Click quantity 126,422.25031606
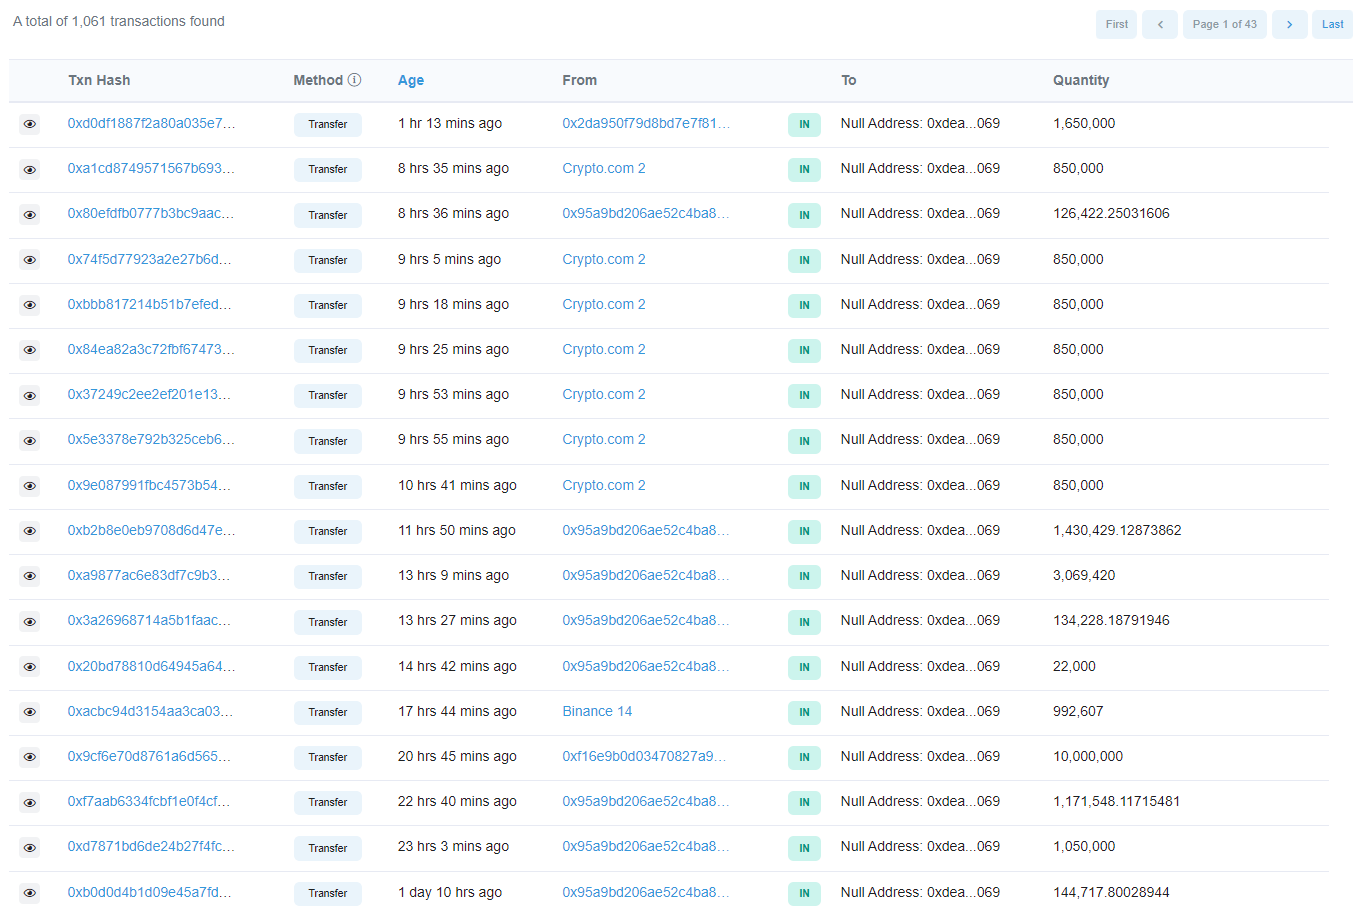Viewport: 1359px width, 910px height. [1111, 213]
